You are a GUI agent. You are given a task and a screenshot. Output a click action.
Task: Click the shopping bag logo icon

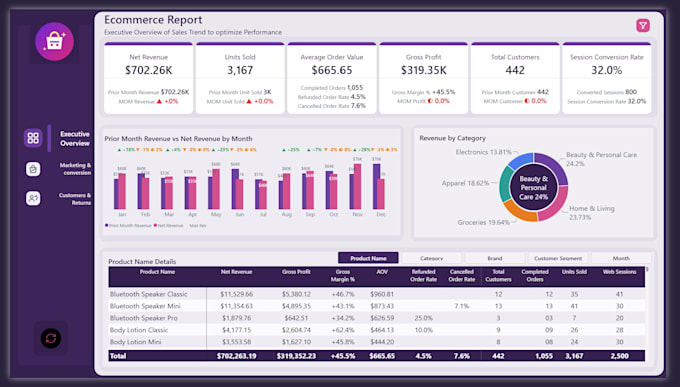click(54, 42)
